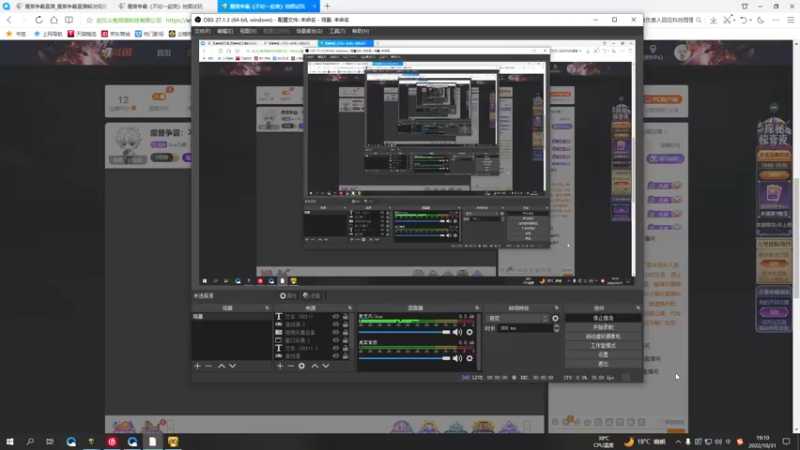
Task: Lock the 视频采集设备 source
Action: point(345,332)
